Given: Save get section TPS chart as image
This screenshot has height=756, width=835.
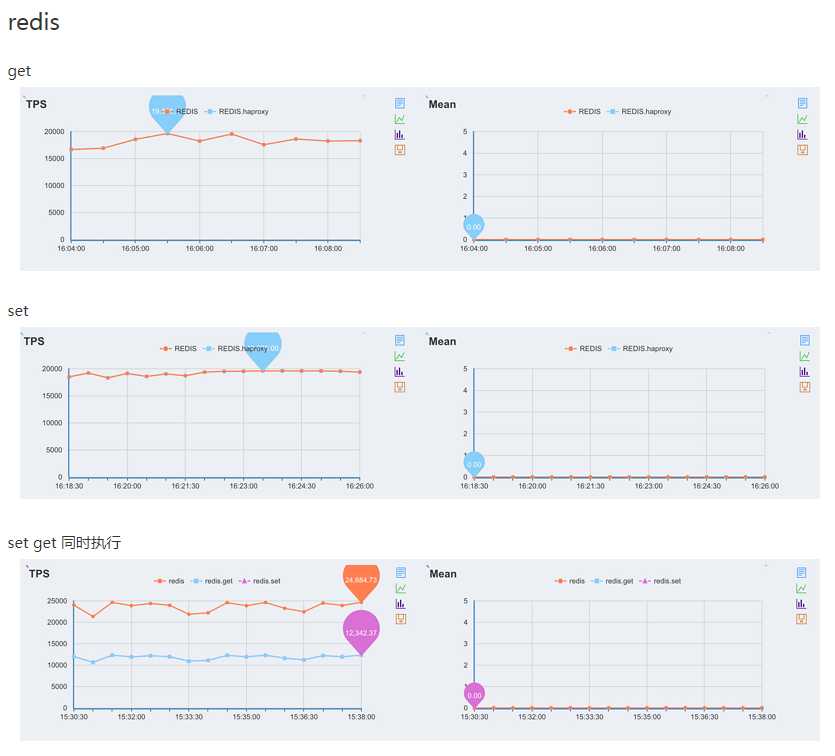Looking at the screenshot, I should pyautogui.click(x=400, y=150).
